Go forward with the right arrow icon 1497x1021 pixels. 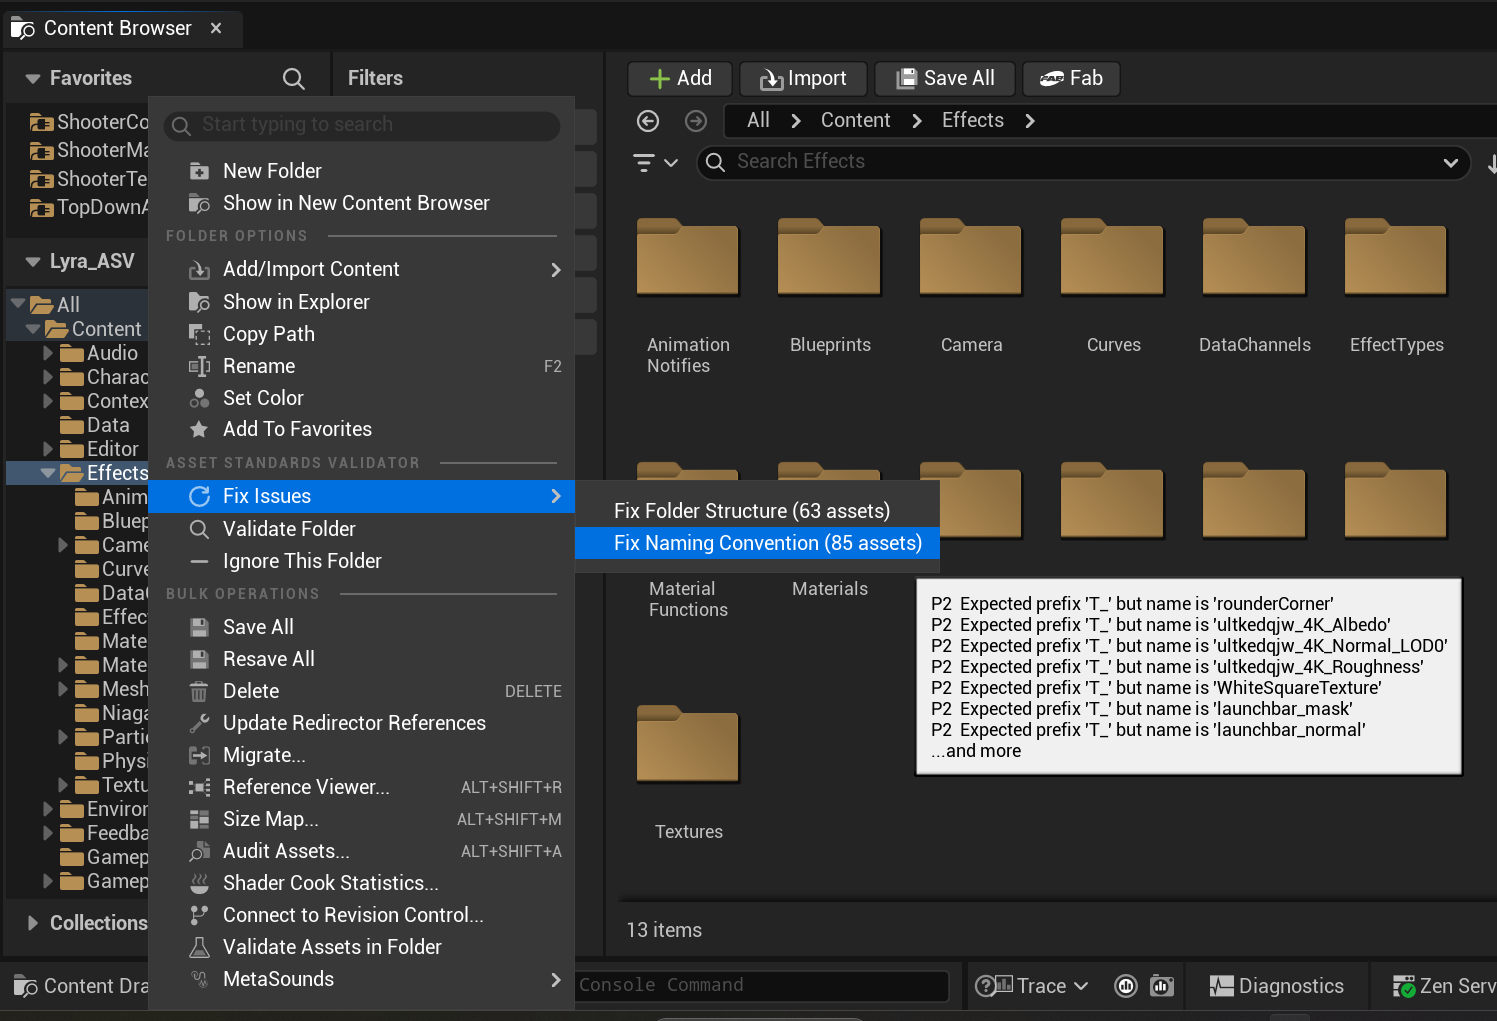[696, 121]
